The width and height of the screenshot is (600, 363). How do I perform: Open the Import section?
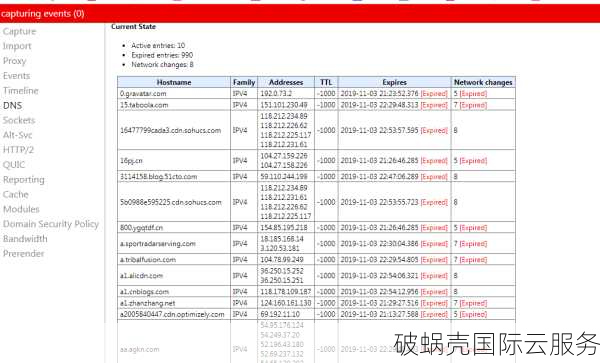coord(17,46)
